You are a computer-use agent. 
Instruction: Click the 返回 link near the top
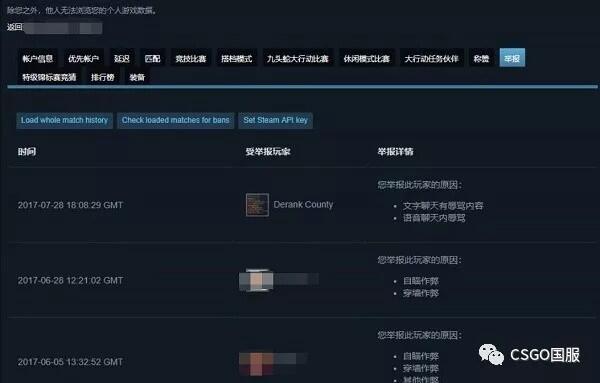pos(15,27)
